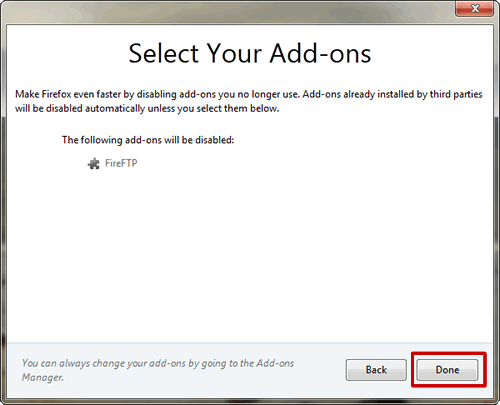Screen dimensions: 500x405
Task: Close the Select Your Add-ons dialog
Action: (475, 8)
